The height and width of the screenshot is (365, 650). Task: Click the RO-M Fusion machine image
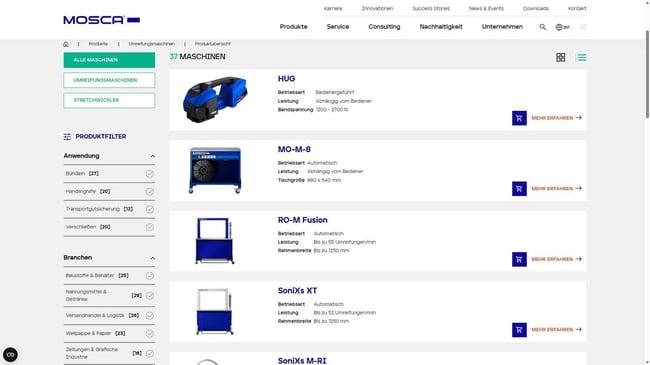[214, 241]
